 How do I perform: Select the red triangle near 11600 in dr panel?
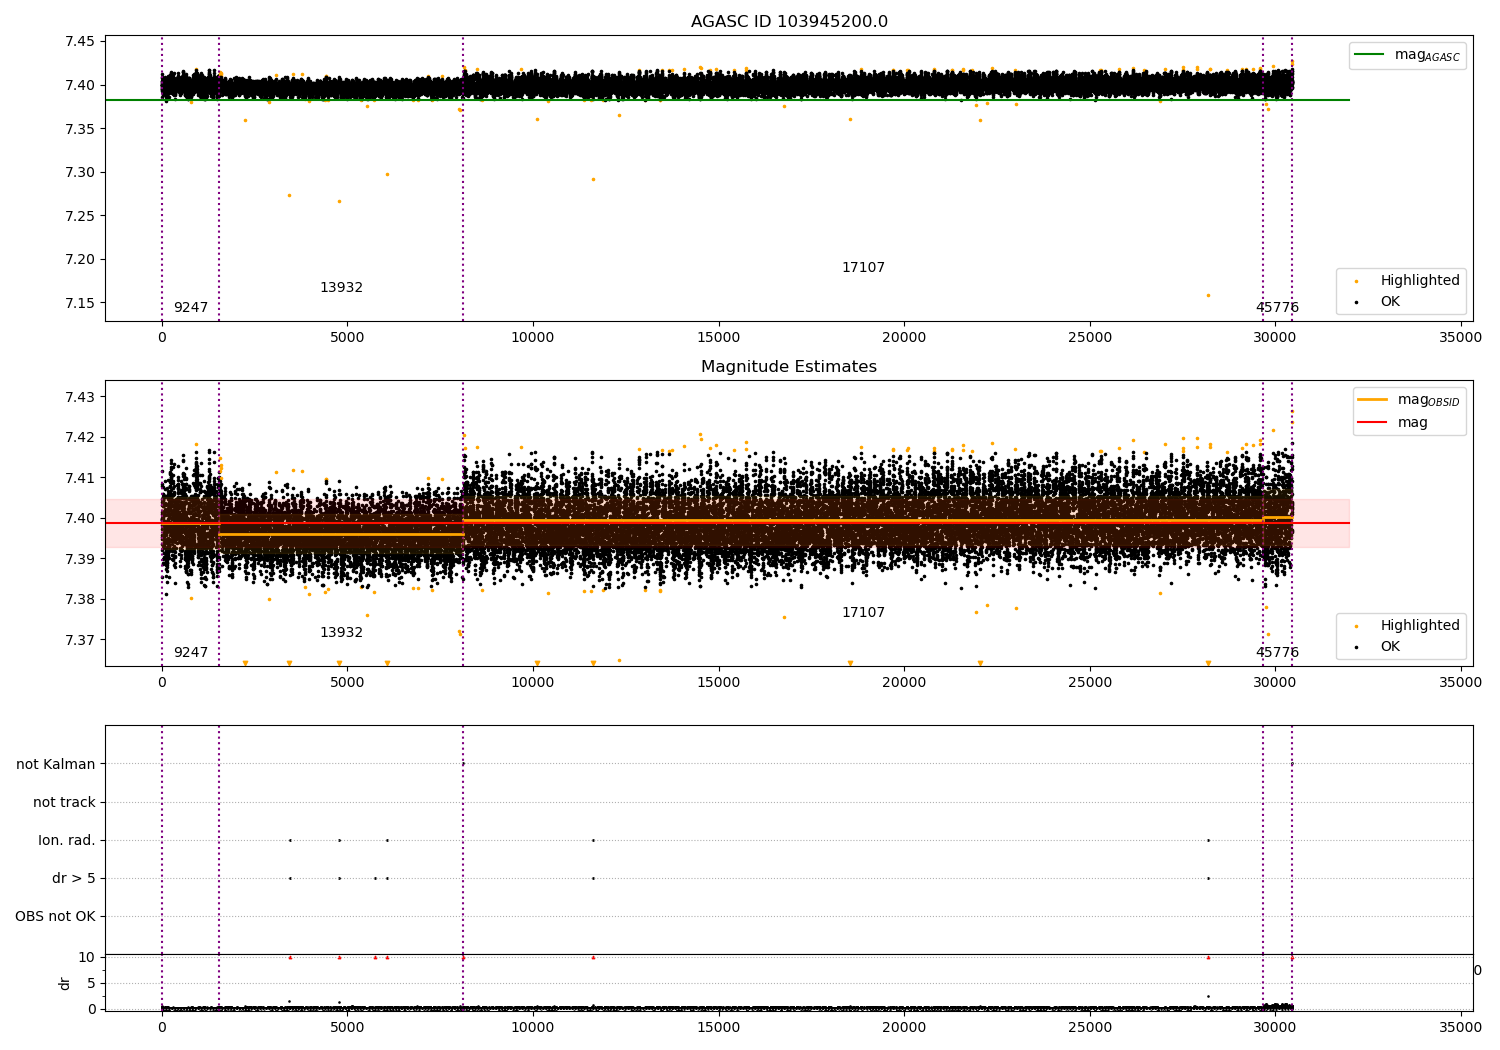593,957
